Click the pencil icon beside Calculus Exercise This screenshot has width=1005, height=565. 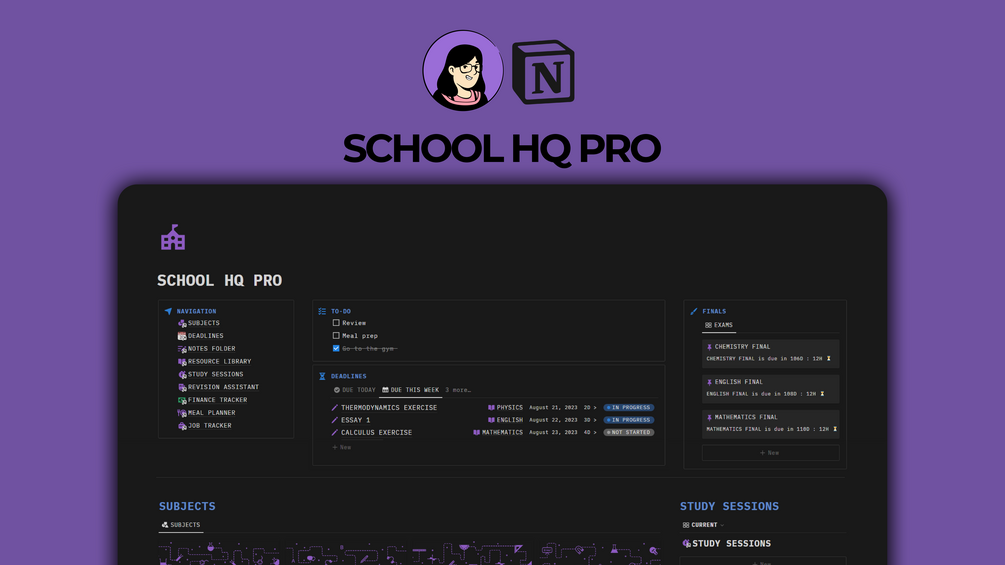[x=335, y=432]
